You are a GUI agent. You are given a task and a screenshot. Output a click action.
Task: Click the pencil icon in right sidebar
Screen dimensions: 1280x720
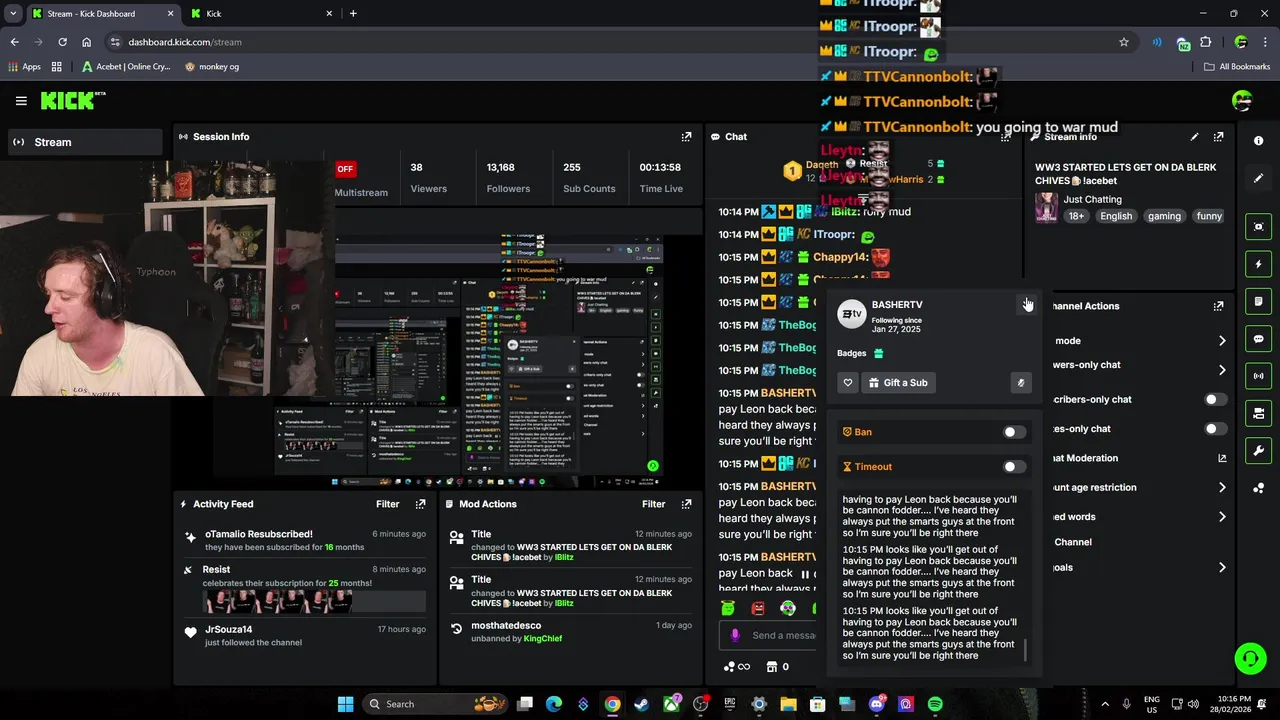pyautogui.click(x=1258, y=178)
